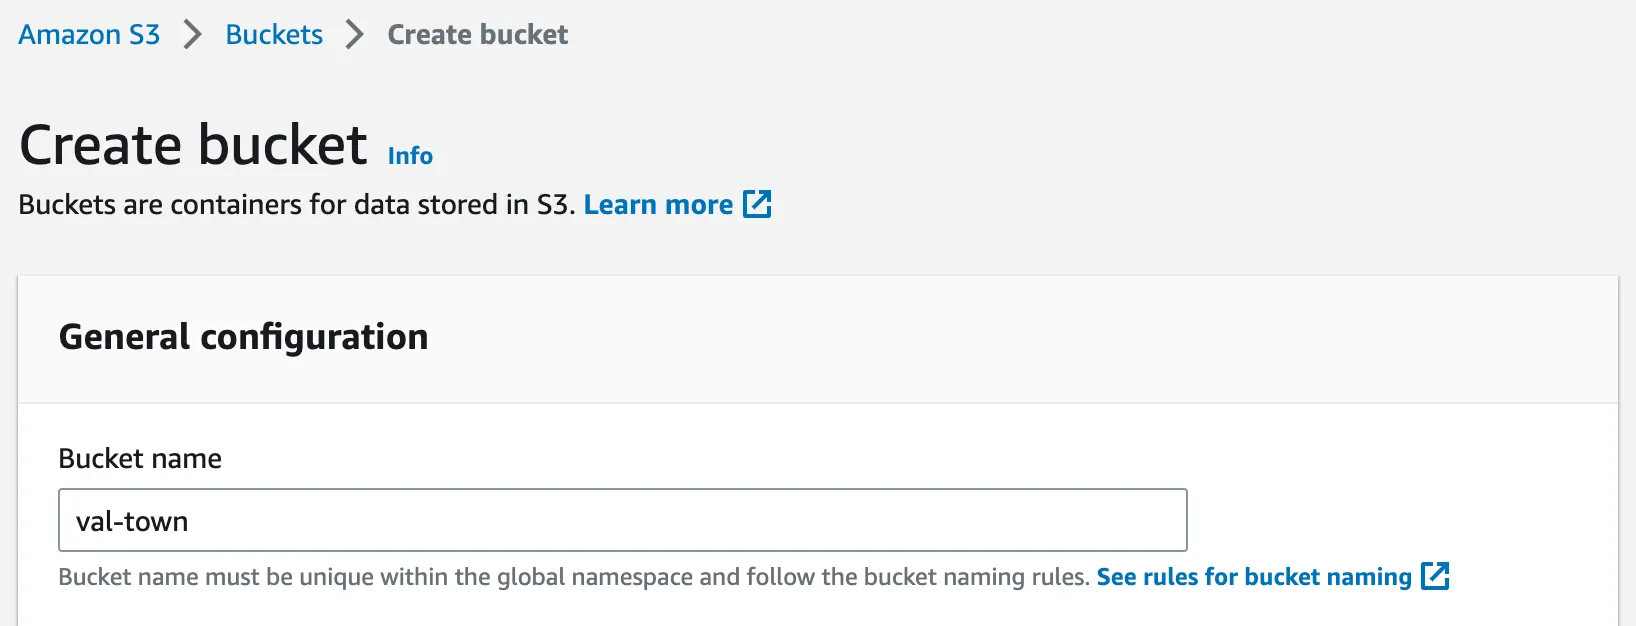
Task: Open the external link icon beside Learn more
Action: tap(757, 204)
